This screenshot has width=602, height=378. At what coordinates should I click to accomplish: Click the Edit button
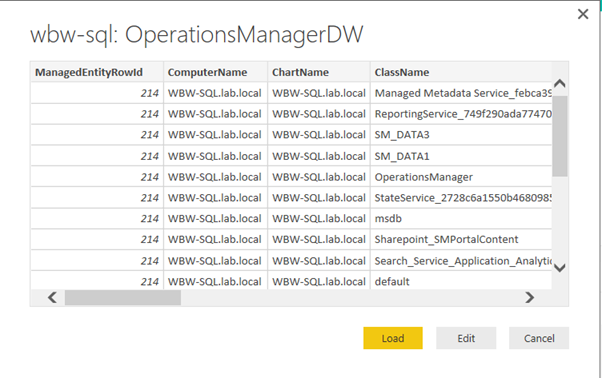point(466,338)
